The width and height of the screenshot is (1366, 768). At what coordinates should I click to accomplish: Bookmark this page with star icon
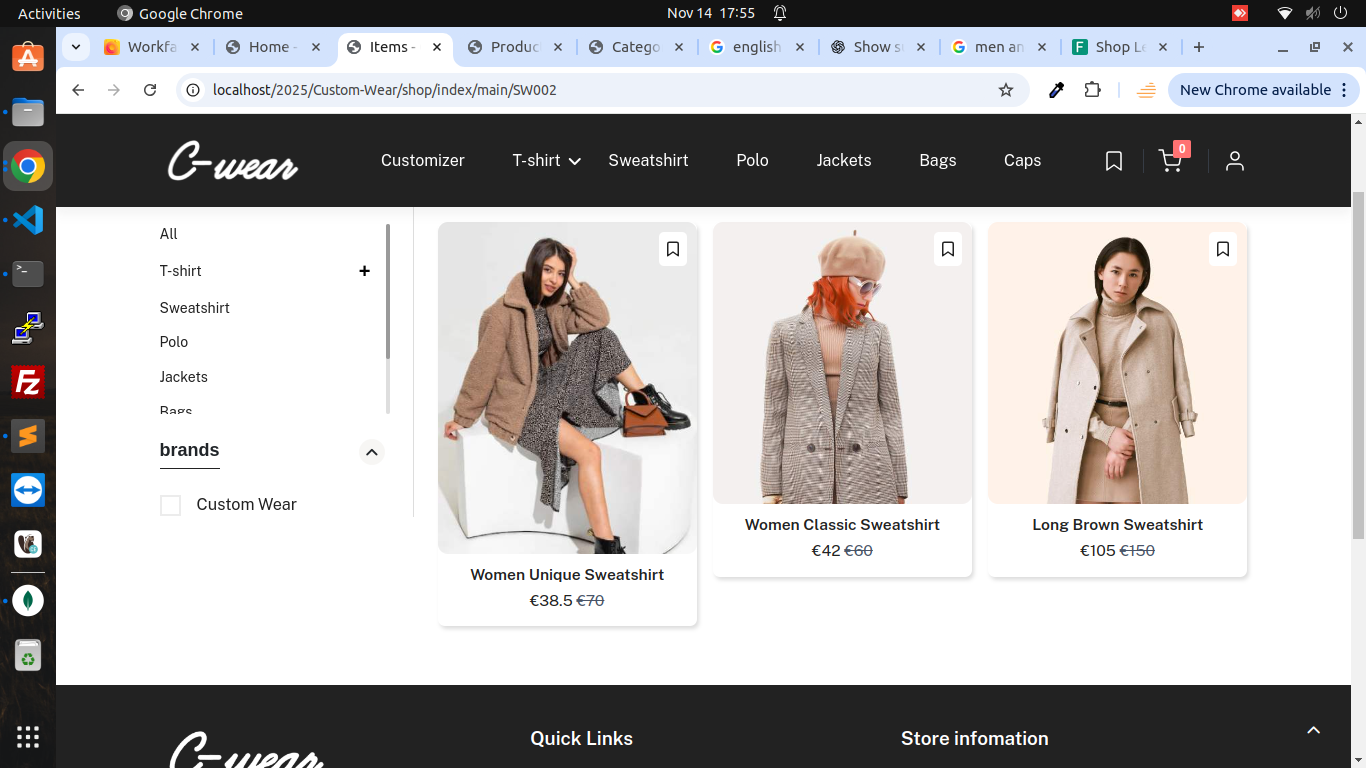pos(1006,90)
